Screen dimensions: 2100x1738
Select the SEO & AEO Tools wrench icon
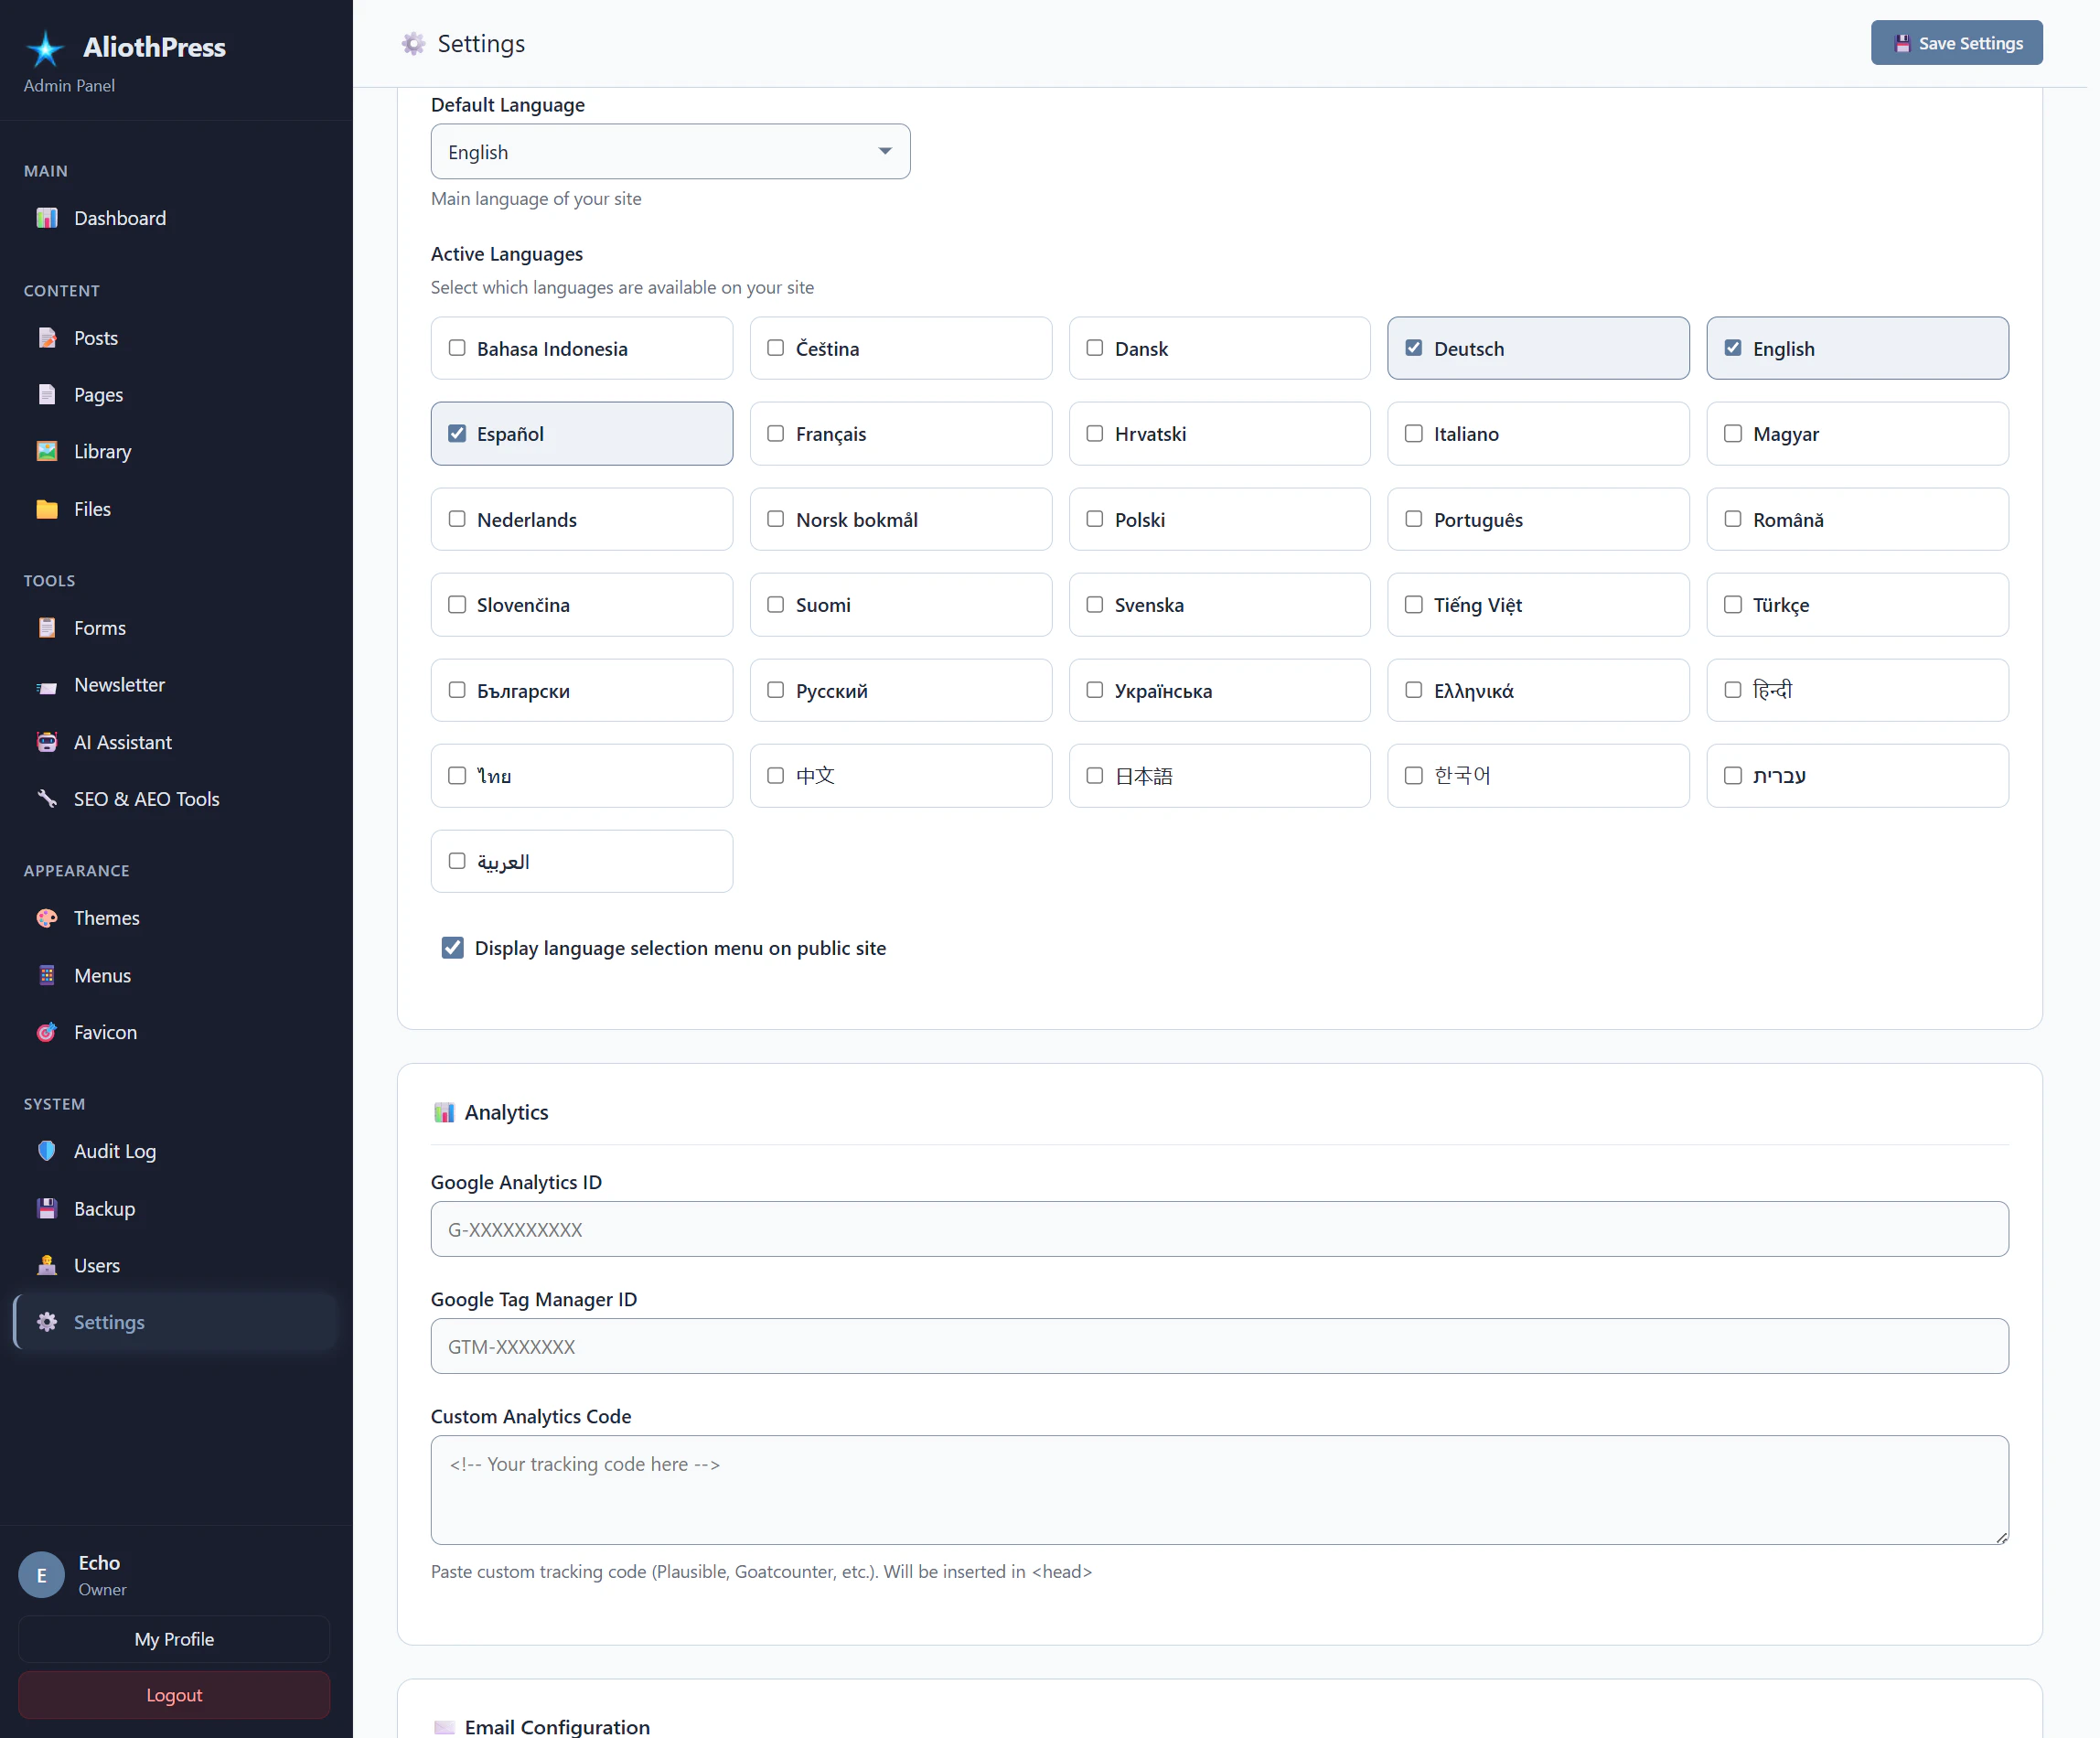click(x=47, y=798)
